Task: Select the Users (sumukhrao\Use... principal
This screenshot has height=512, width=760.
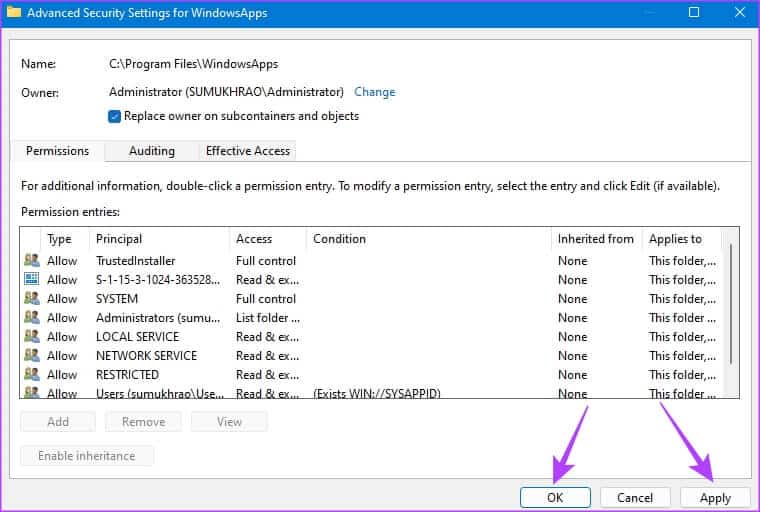Action: click(x=160, y=394)
